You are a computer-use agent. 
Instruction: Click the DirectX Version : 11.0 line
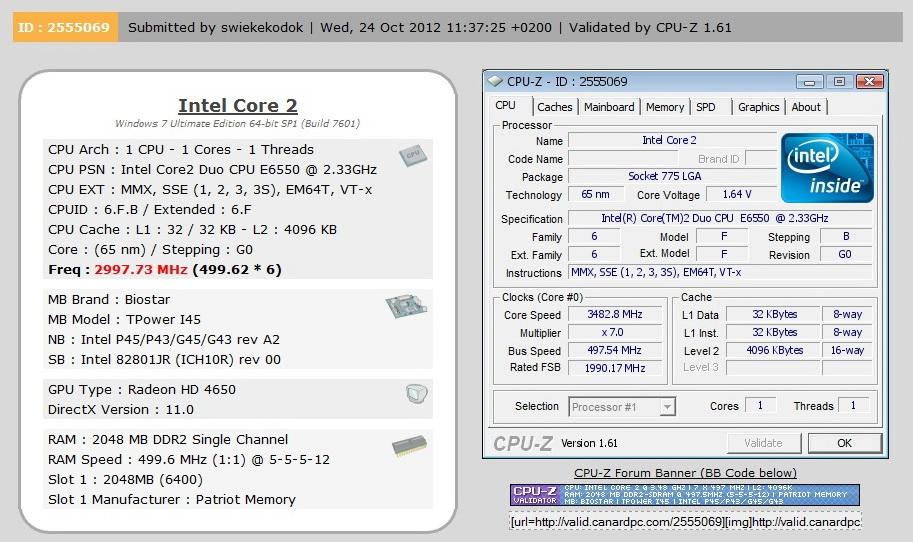click(x=121, y=409)
